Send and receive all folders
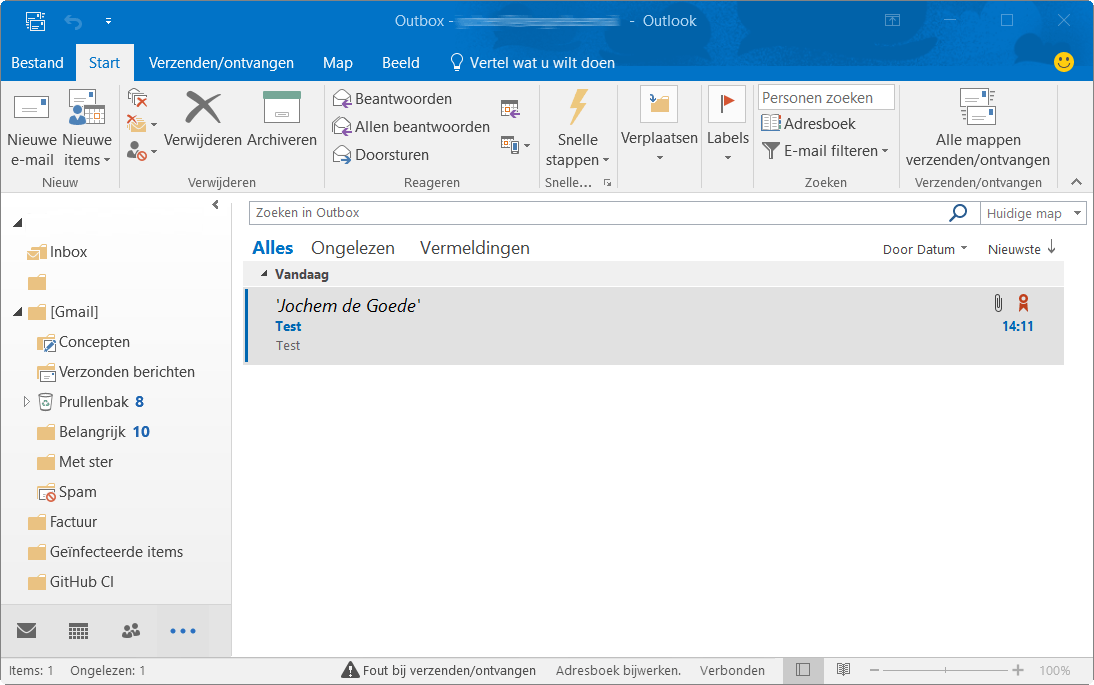 point(977,128)
